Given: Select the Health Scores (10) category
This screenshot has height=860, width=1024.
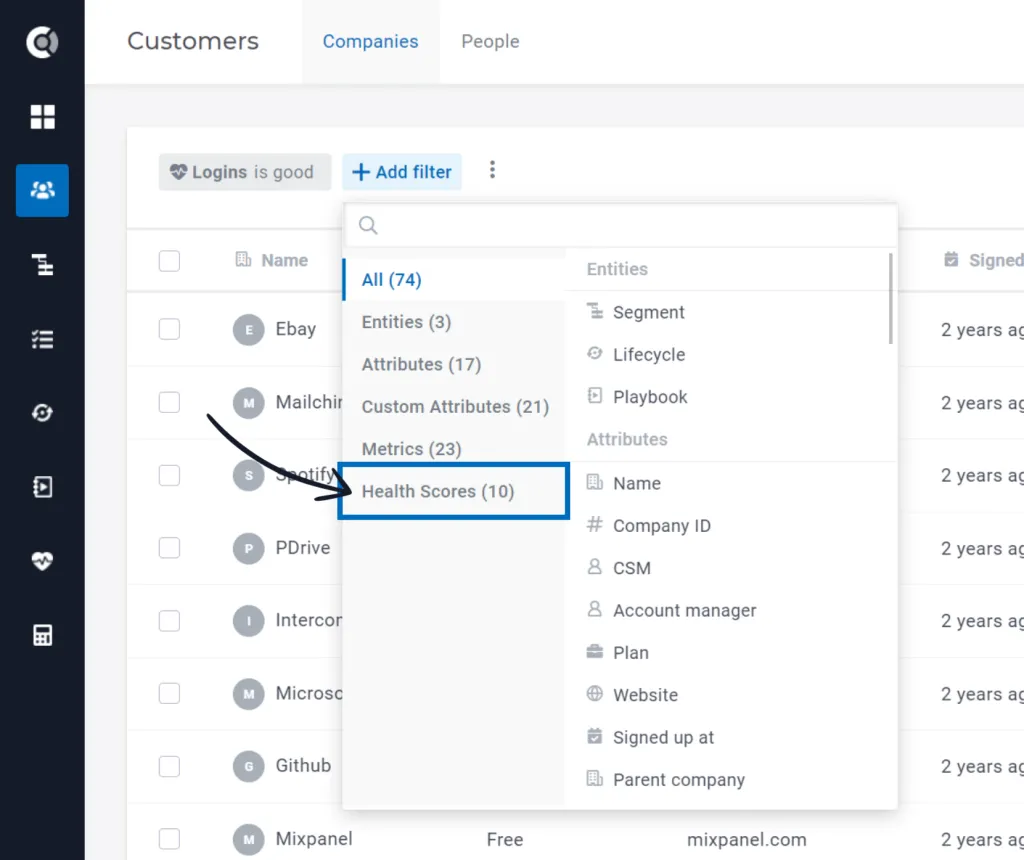Looking at the screenshot, I should 454,491.
